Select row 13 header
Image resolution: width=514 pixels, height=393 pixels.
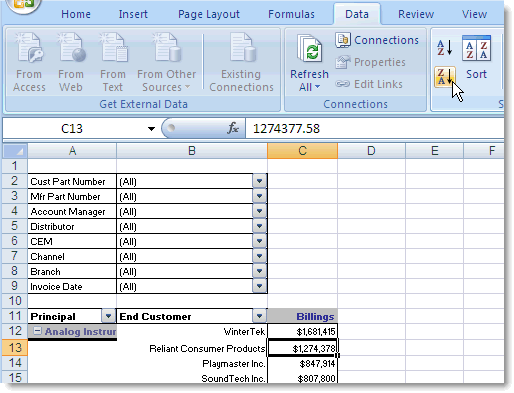[15, 347]
